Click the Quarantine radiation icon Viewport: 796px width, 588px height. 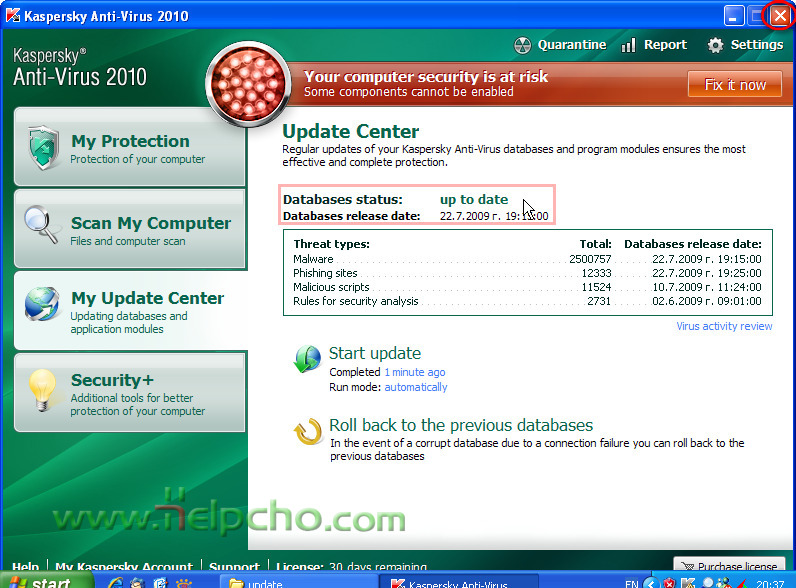(x=522, y=45)
